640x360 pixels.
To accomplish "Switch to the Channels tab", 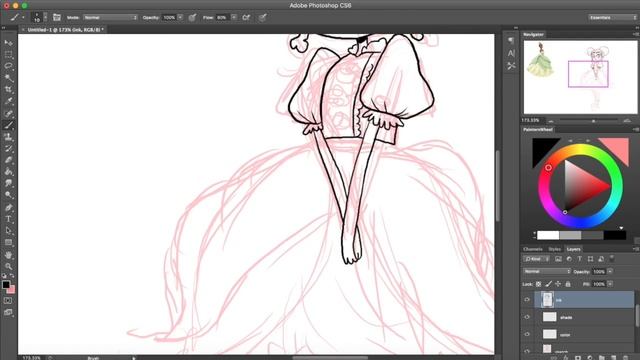I will pyautogui.click(x=533, y=249).
